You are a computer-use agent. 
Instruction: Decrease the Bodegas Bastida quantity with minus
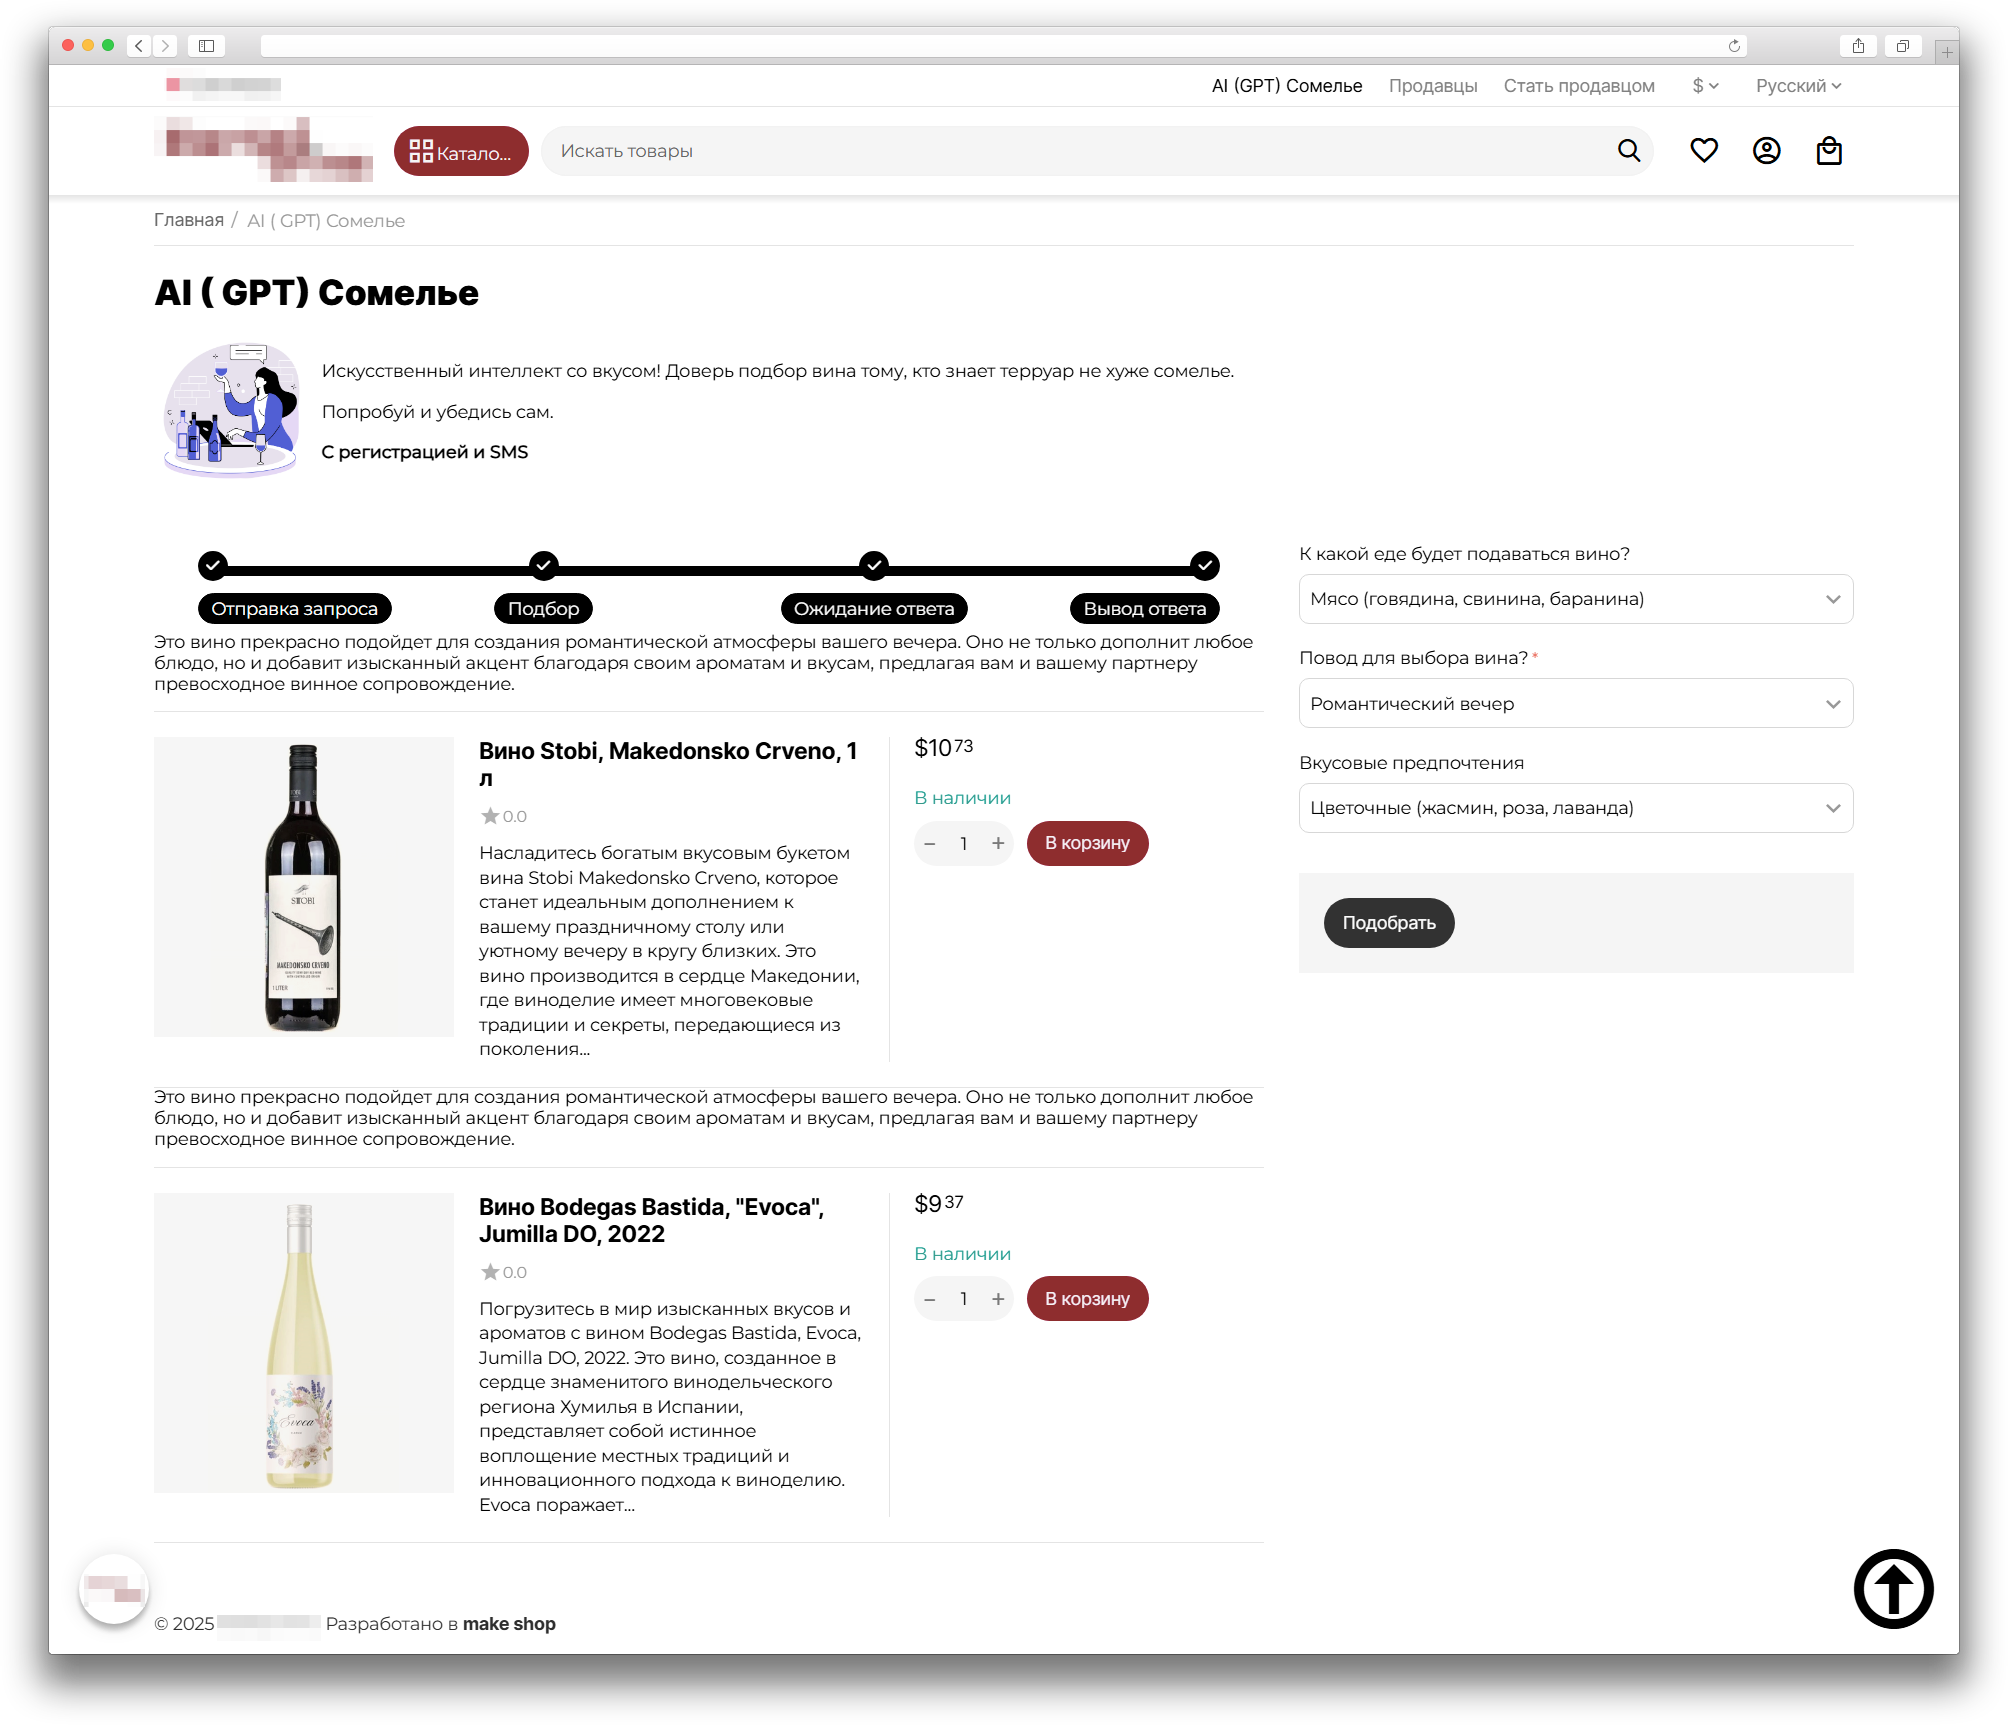click(x=930, y=1299)
